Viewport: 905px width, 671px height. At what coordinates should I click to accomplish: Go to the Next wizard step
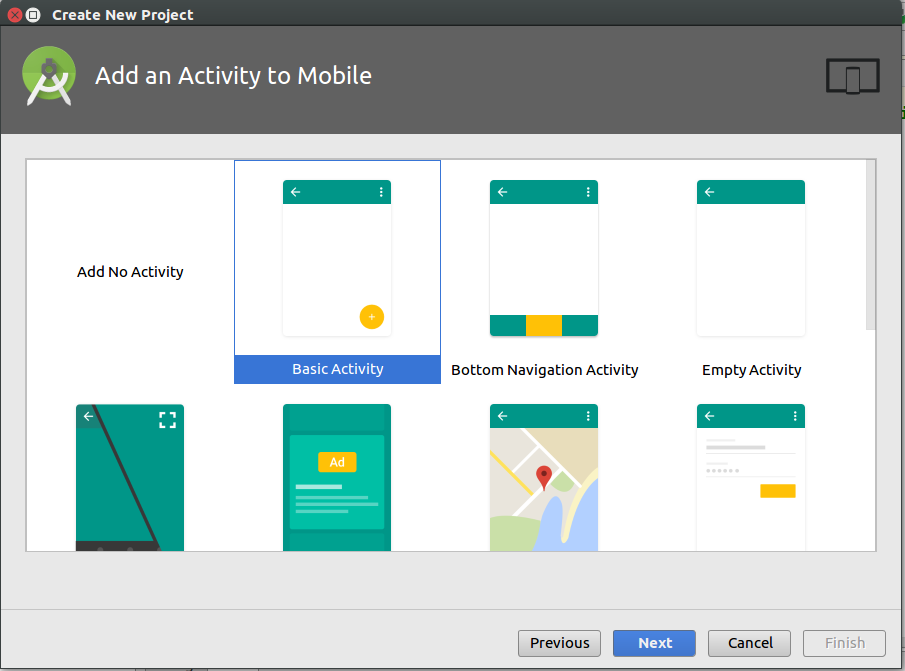(655, 643)
